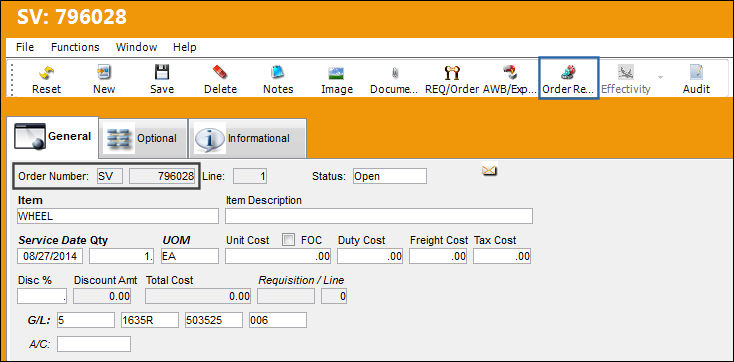734x362 pixels.
Task: Switch to the General tab
Action: tap(53, 137)
